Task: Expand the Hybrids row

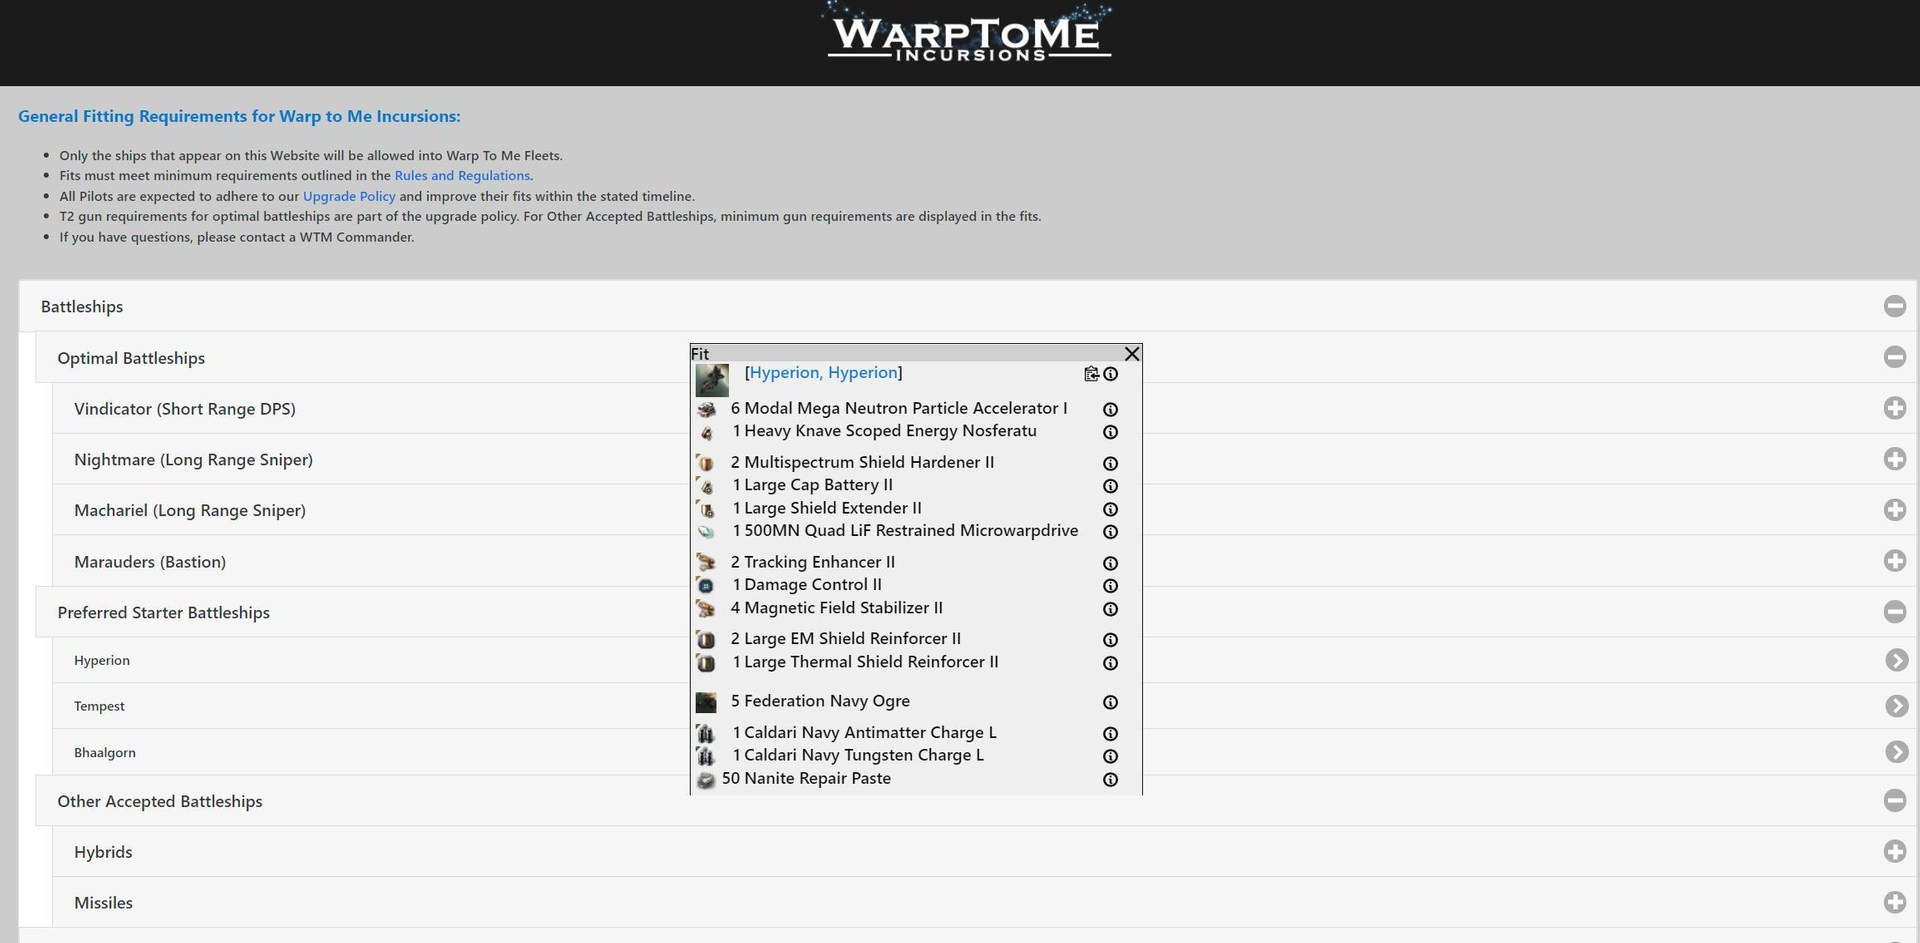Action: [x=1894, y=851]
